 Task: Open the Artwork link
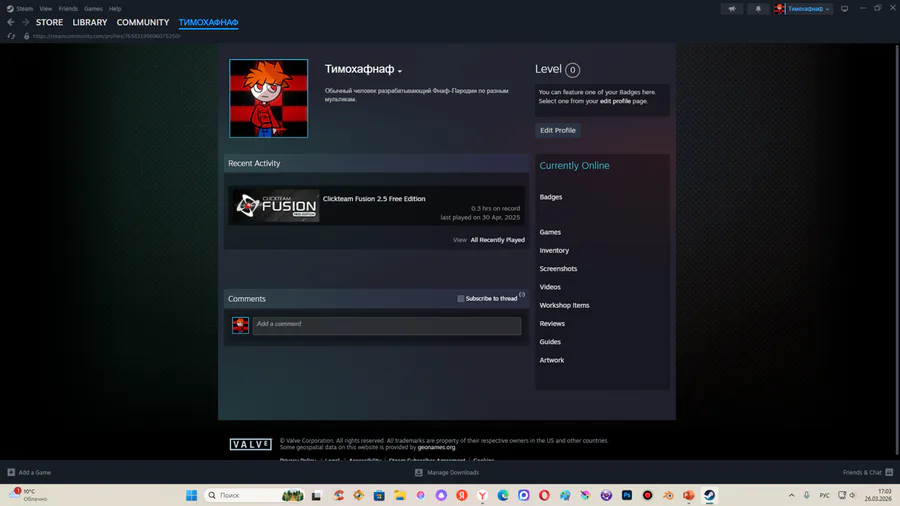pyautogui.click(x=552, y=360)
